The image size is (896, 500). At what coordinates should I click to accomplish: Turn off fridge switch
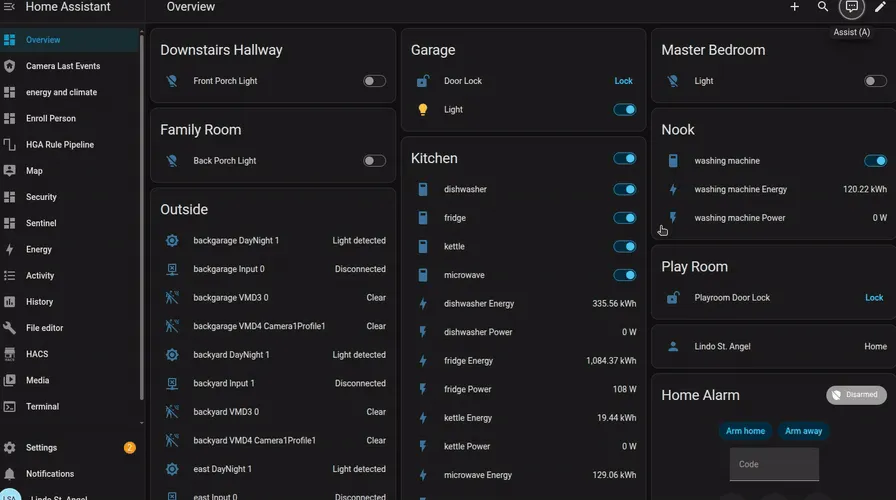625,218
